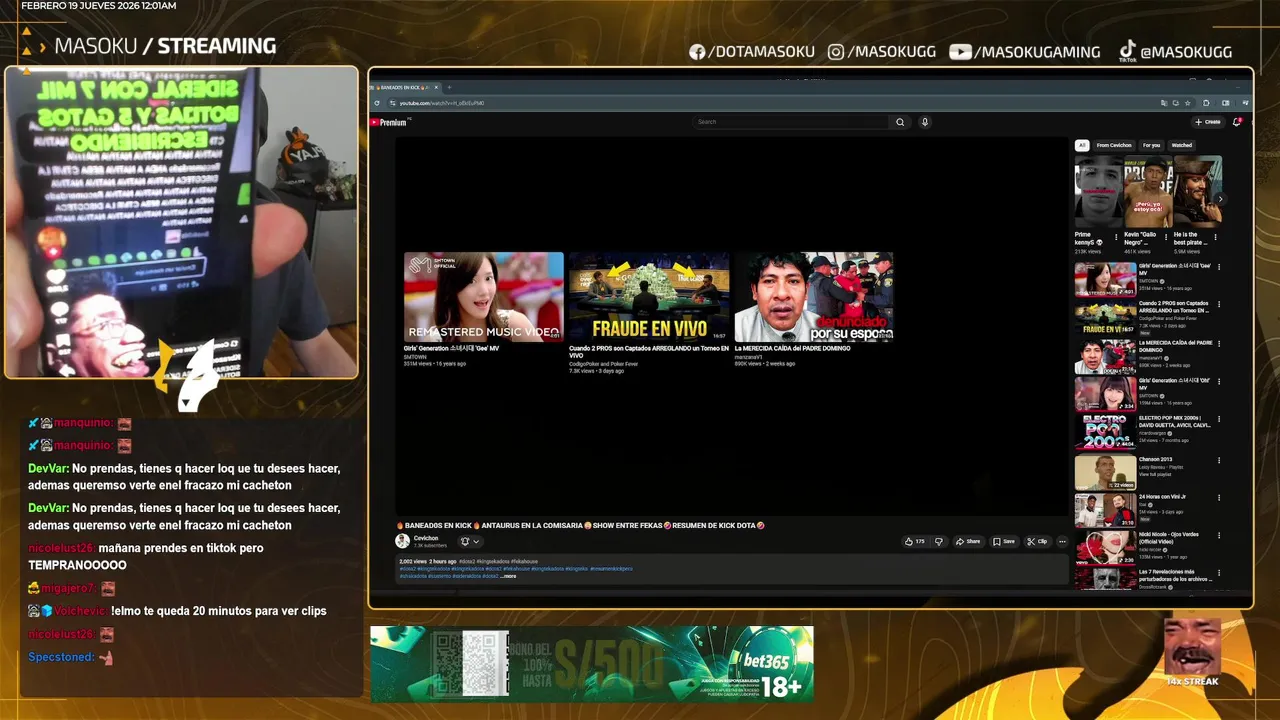Viewport: 1280px width, 720px height.
Task: Open options for La MERECIDA CAÍDA video
Action: pos(1219,344)
